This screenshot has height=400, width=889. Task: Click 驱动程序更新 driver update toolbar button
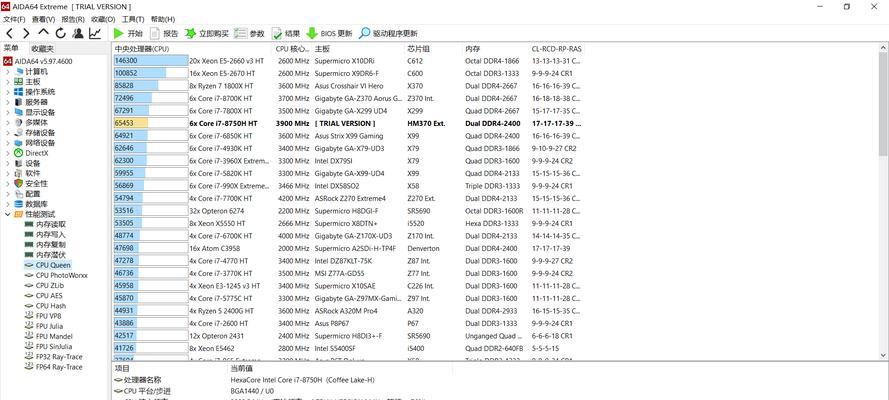click(x=388, y=33)
